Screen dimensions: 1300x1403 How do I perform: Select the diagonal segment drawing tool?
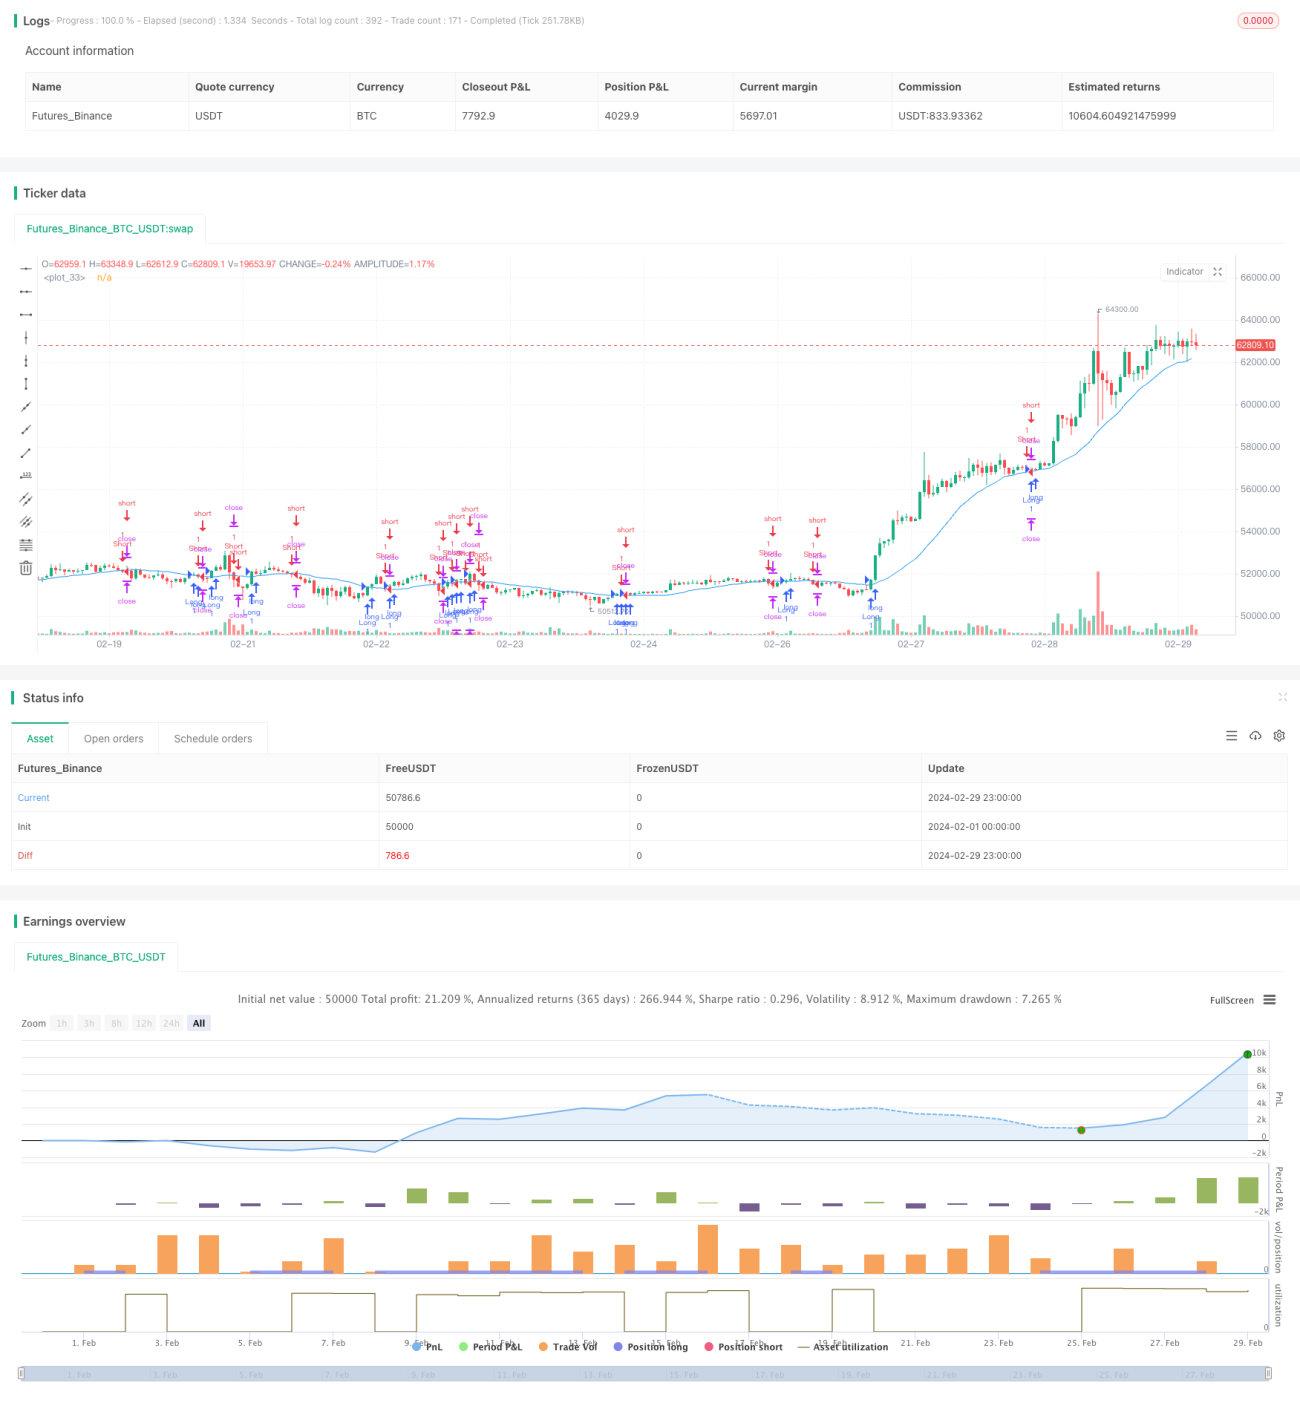tap(26, 453)
